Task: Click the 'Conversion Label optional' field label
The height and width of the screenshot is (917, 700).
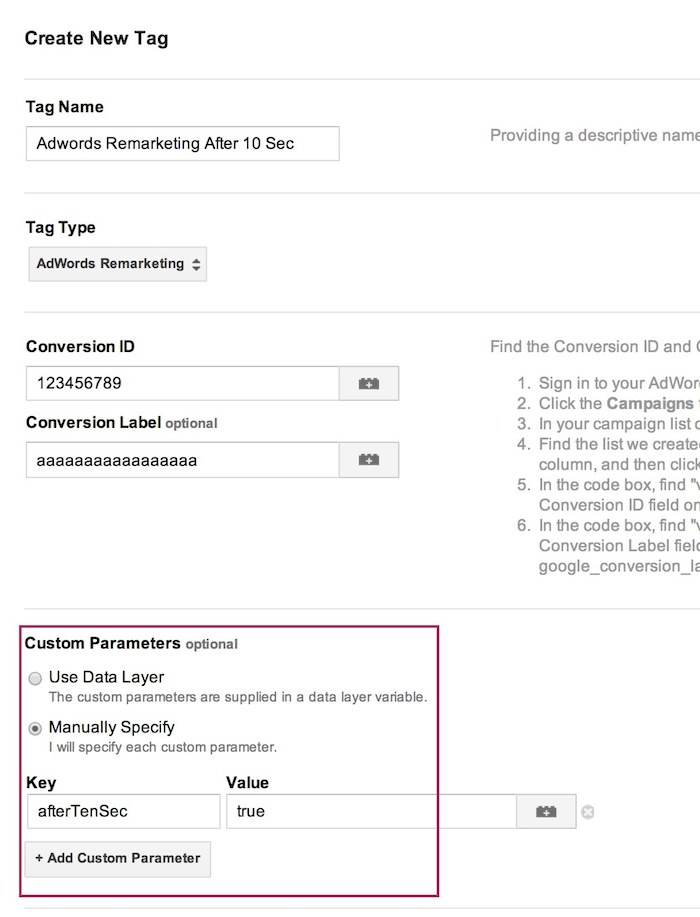Action: click(x=122, y=423)
